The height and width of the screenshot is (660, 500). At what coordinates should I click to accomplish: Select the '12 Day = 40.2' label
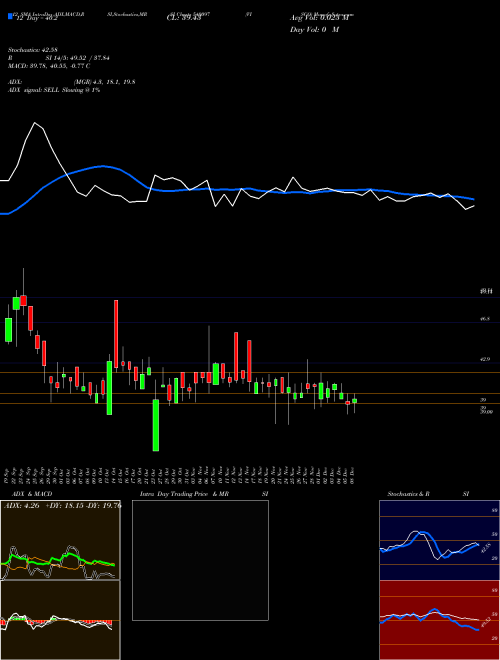pos(37,19)
